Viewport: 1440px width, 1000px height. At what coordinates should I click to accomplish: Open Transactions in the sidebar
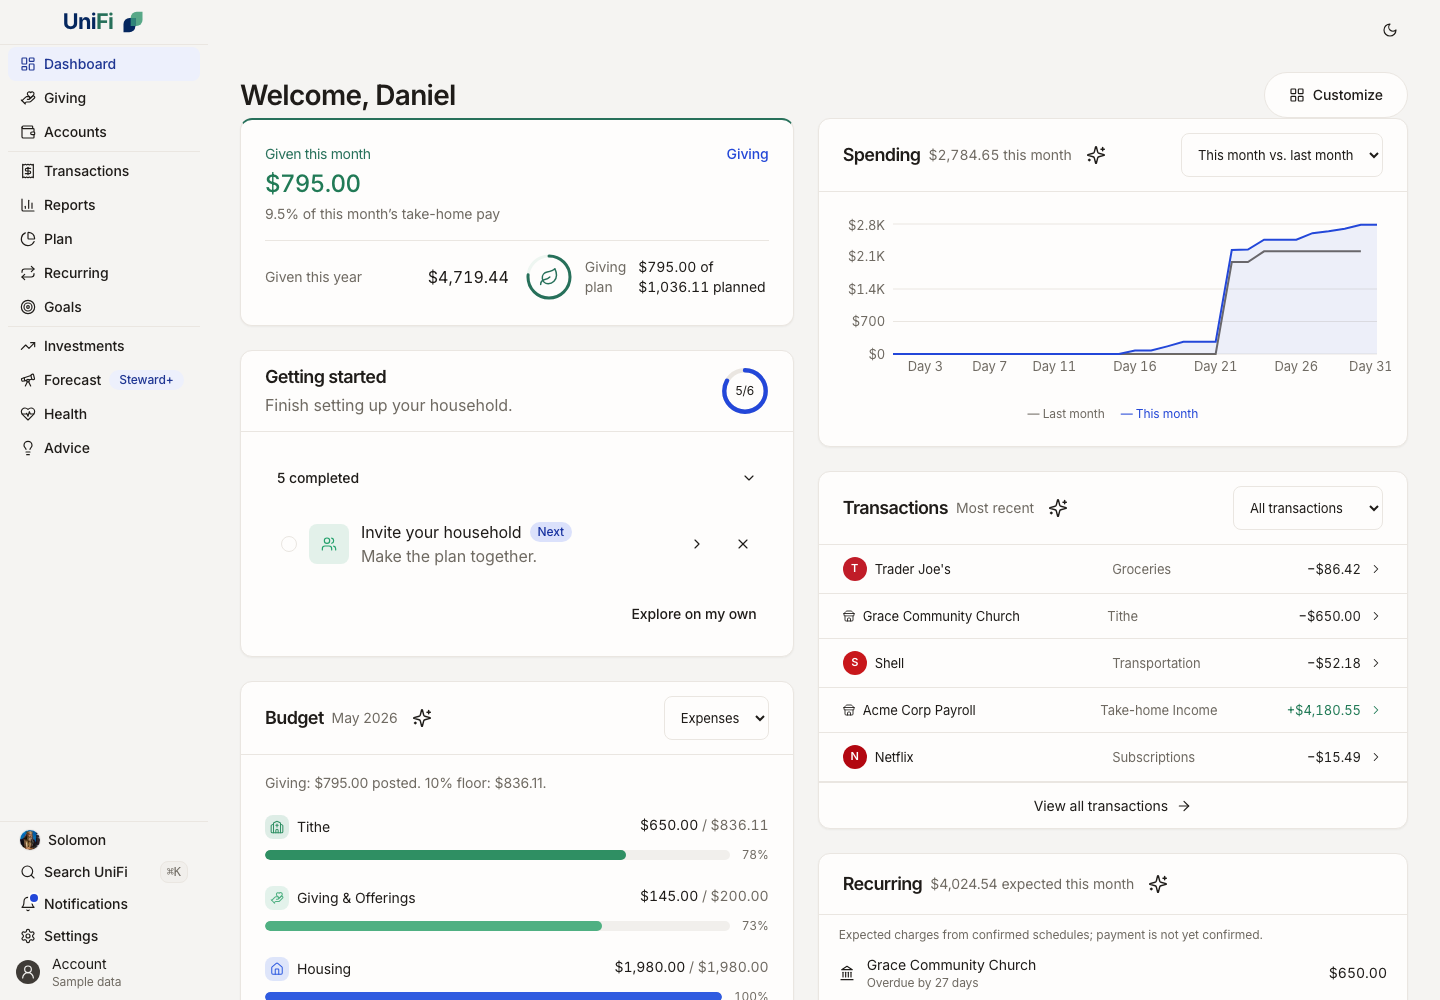pos(104,171)
